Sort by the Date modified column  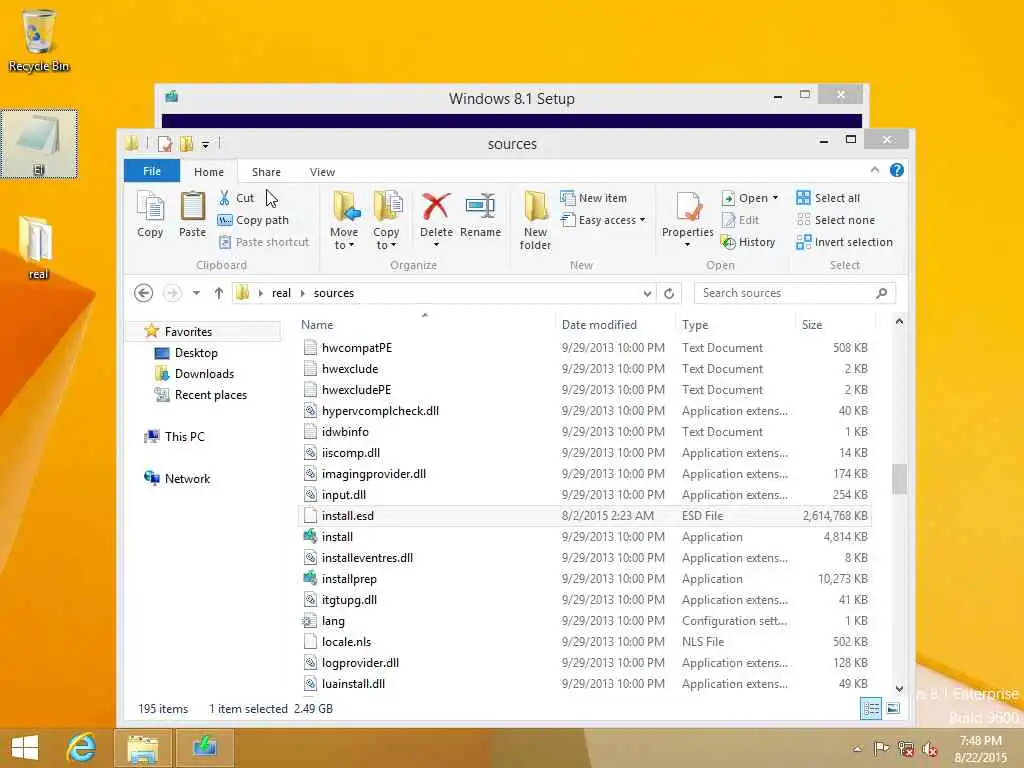click(x=615, y=325)
